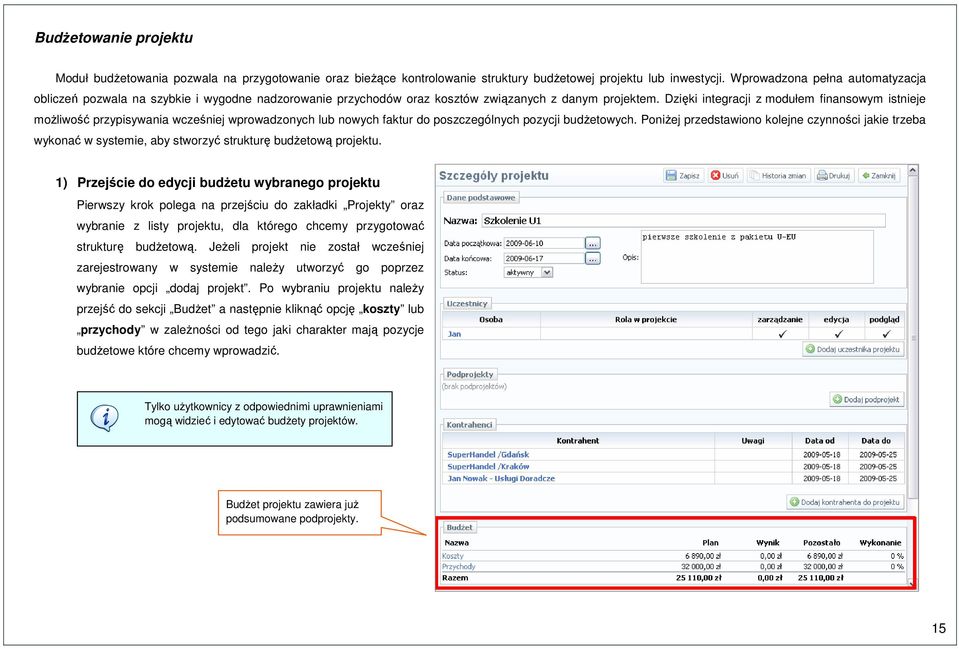Toggle podgląd checkmark for Jan

click(886, 334)
